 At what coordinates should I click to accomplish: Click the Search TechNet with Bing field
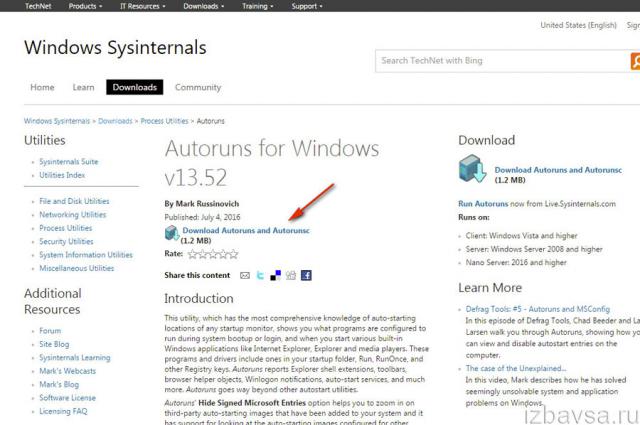tap(502, 61)
